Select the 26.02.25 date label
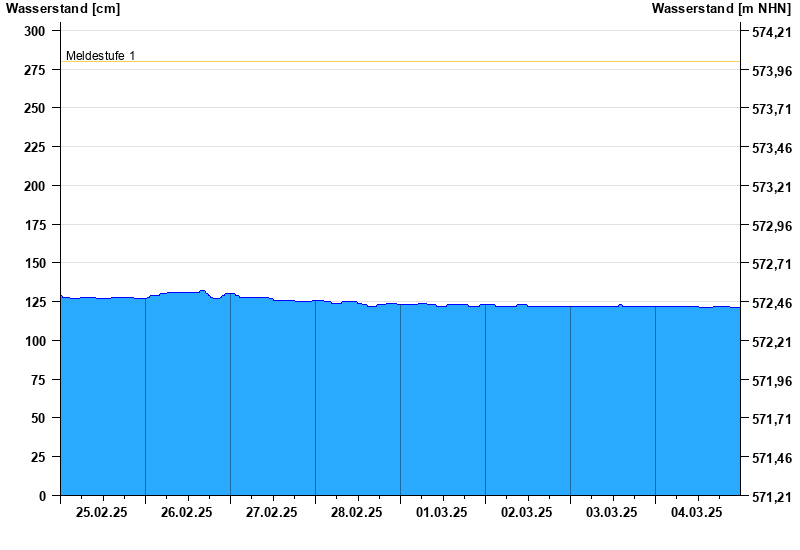Viewport: 800px width, 550px height. (x=186, y=512)
